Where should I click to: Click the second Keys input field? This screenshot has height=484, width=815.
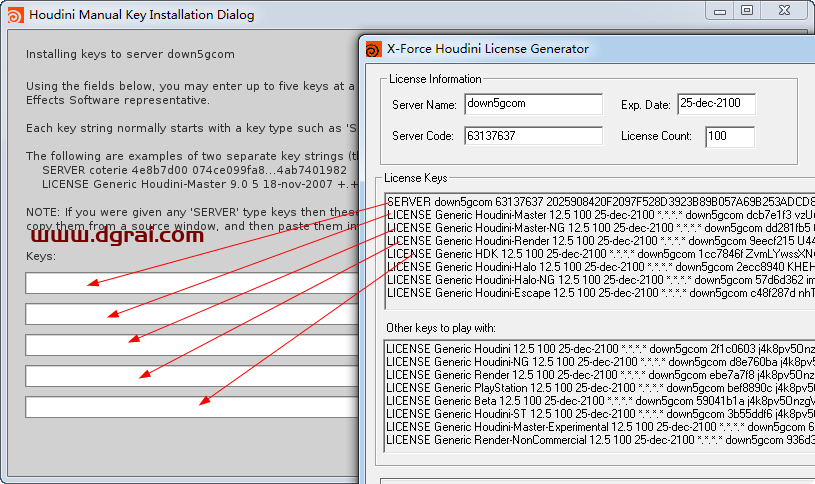192,314
